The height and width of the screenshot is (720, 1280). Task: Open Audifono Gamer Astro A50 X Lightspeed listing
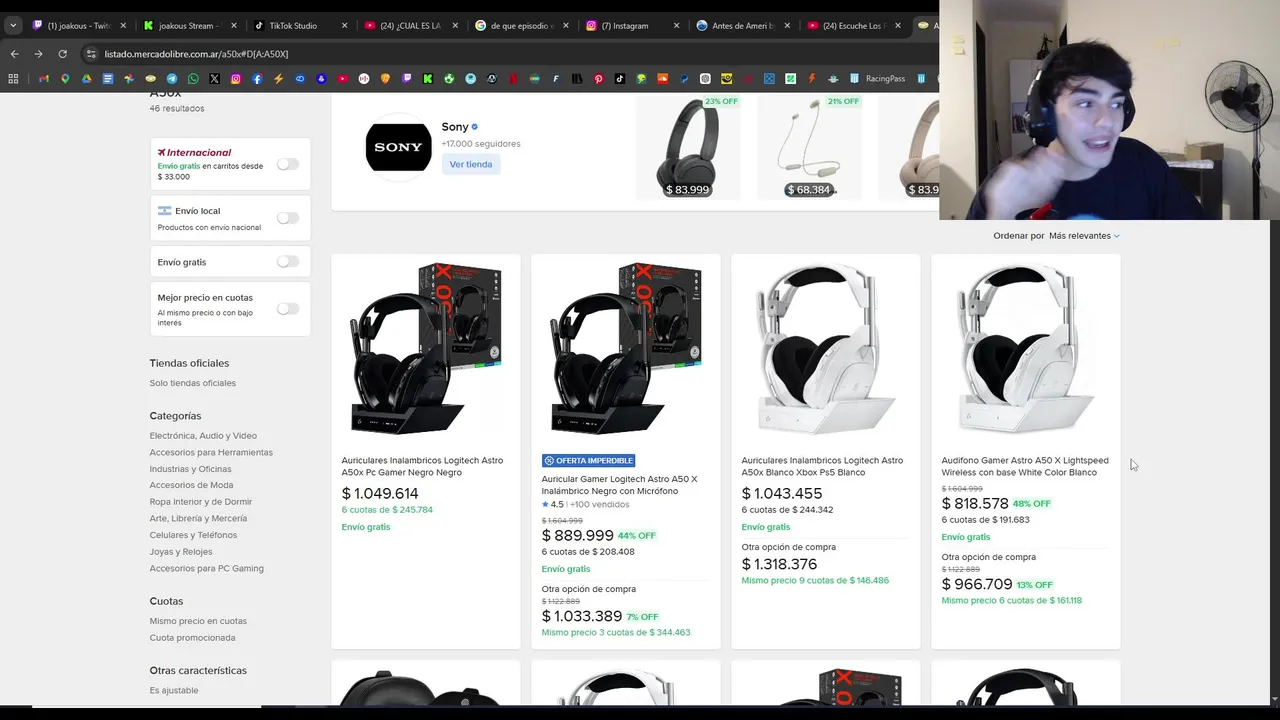(x=1025, y=466)
